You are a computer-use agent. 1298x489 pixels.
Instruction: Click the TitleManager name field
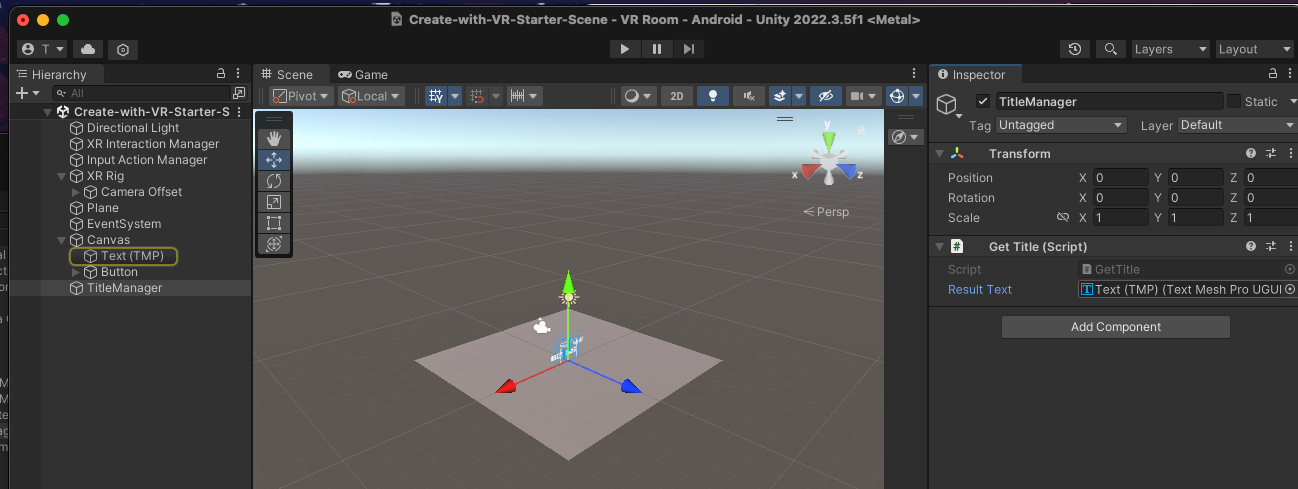click(x=1109, y=101)
